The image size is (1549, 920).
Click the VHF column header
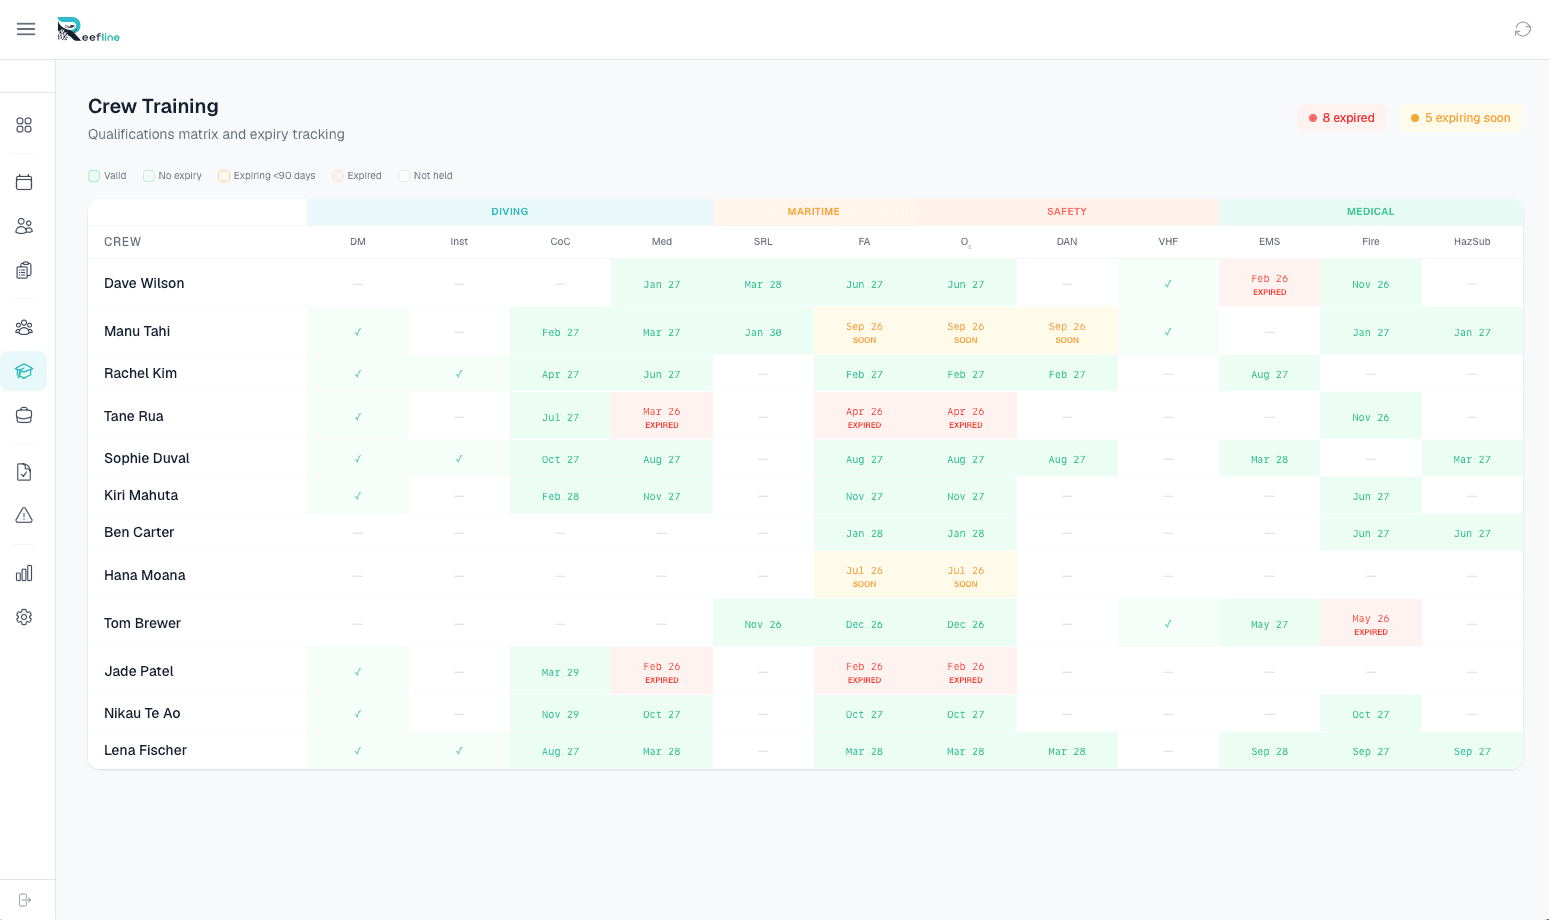coord(1168,242)
